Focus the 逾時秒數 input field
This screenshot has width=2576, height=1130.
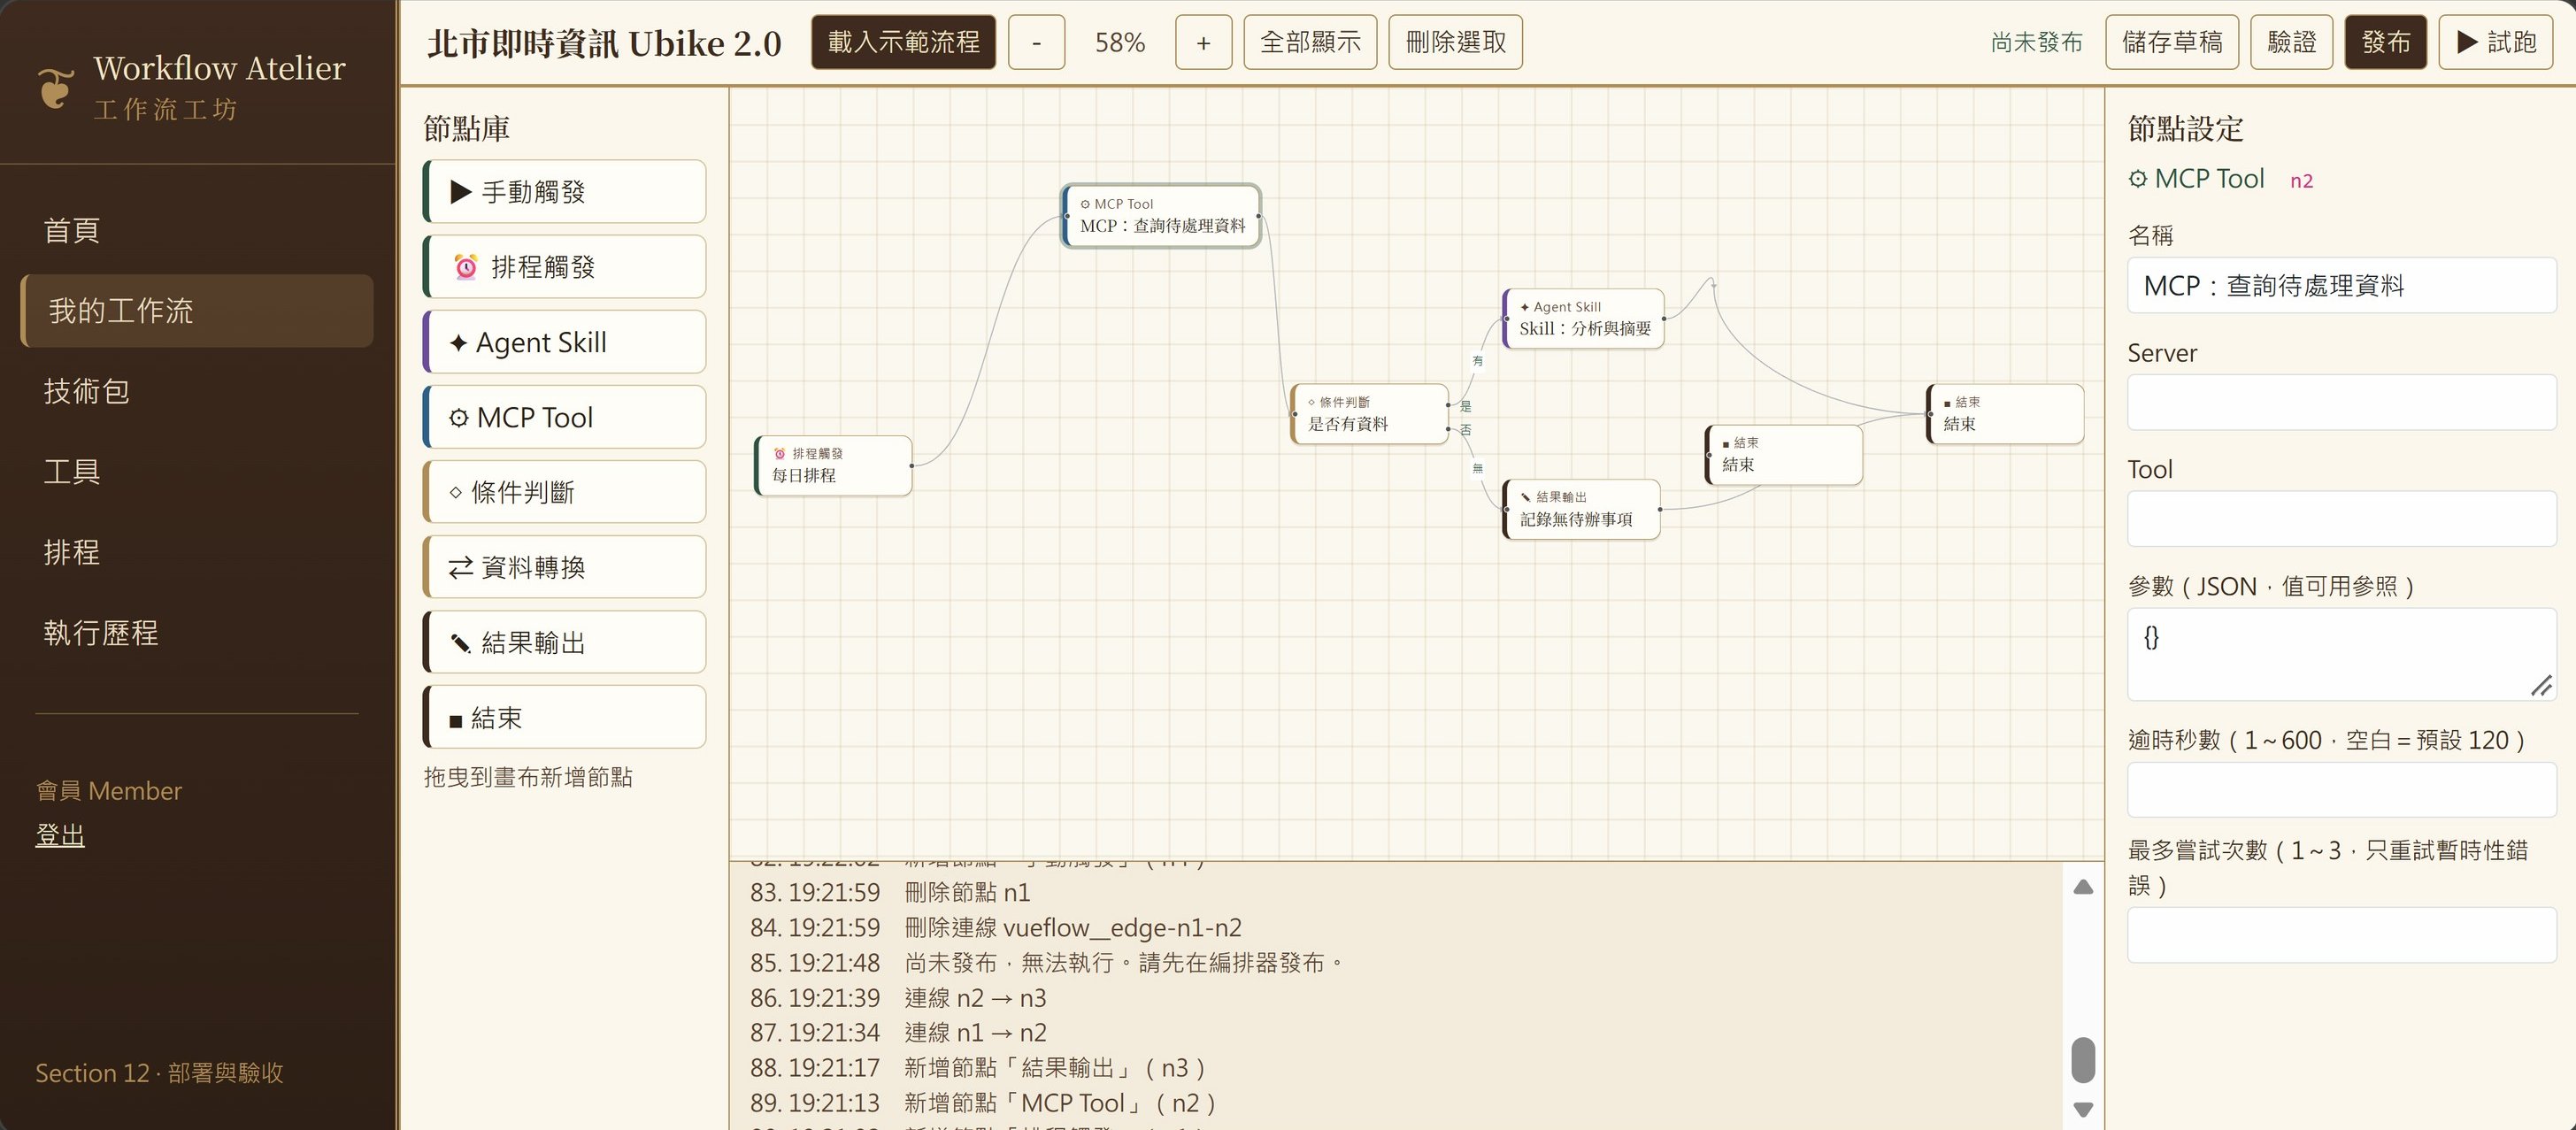click(2341, 790)
